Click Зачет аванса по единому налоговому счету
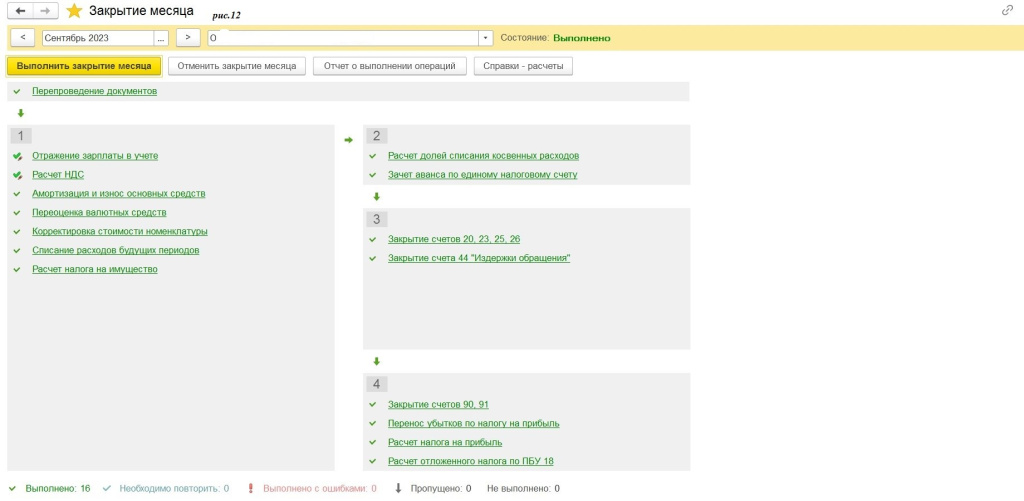 coord(482,175)
